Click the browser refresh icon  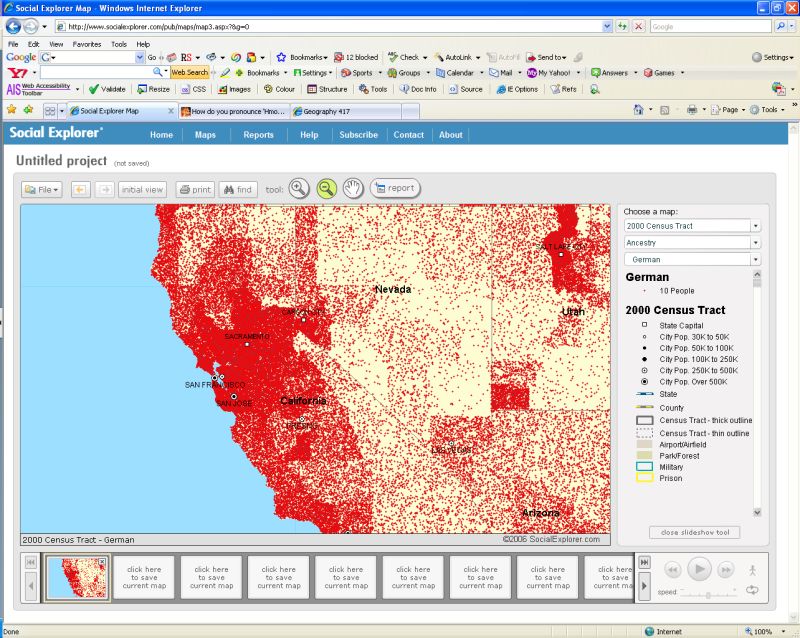[622, 26]
